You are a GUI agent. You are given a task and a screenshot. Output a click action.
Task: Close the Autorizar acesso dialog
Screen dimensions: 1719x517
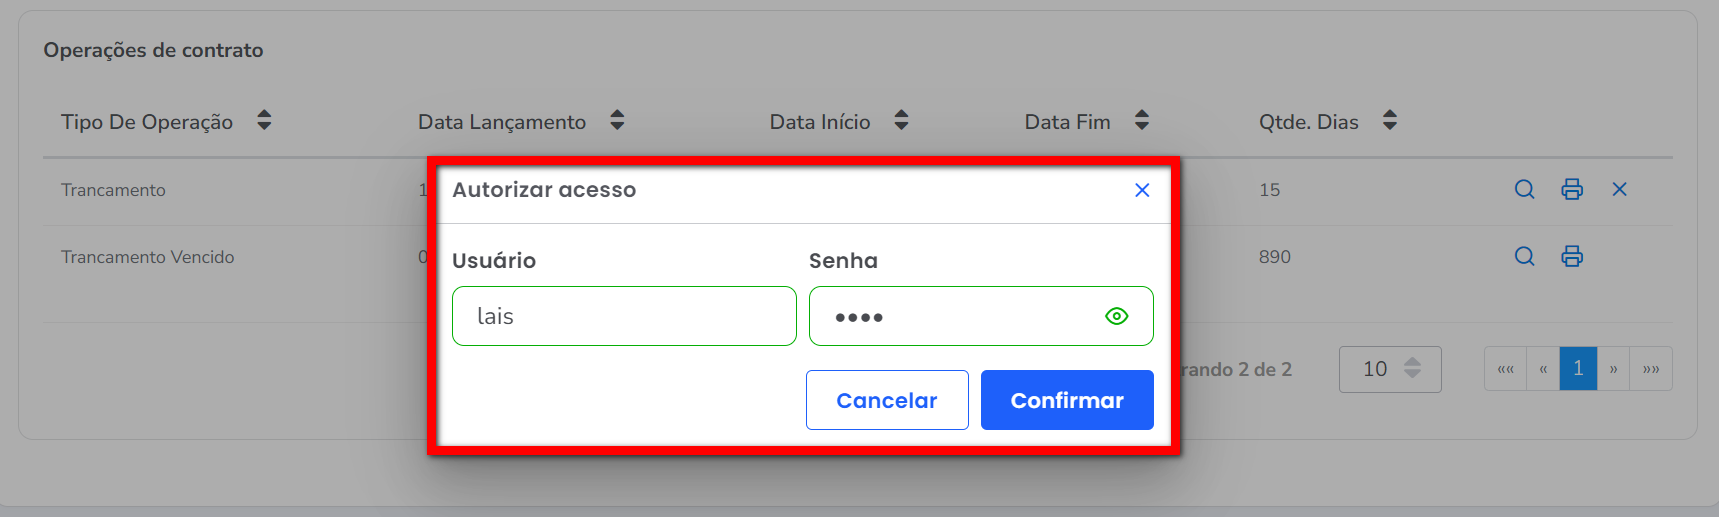(x=1142, y=190)
